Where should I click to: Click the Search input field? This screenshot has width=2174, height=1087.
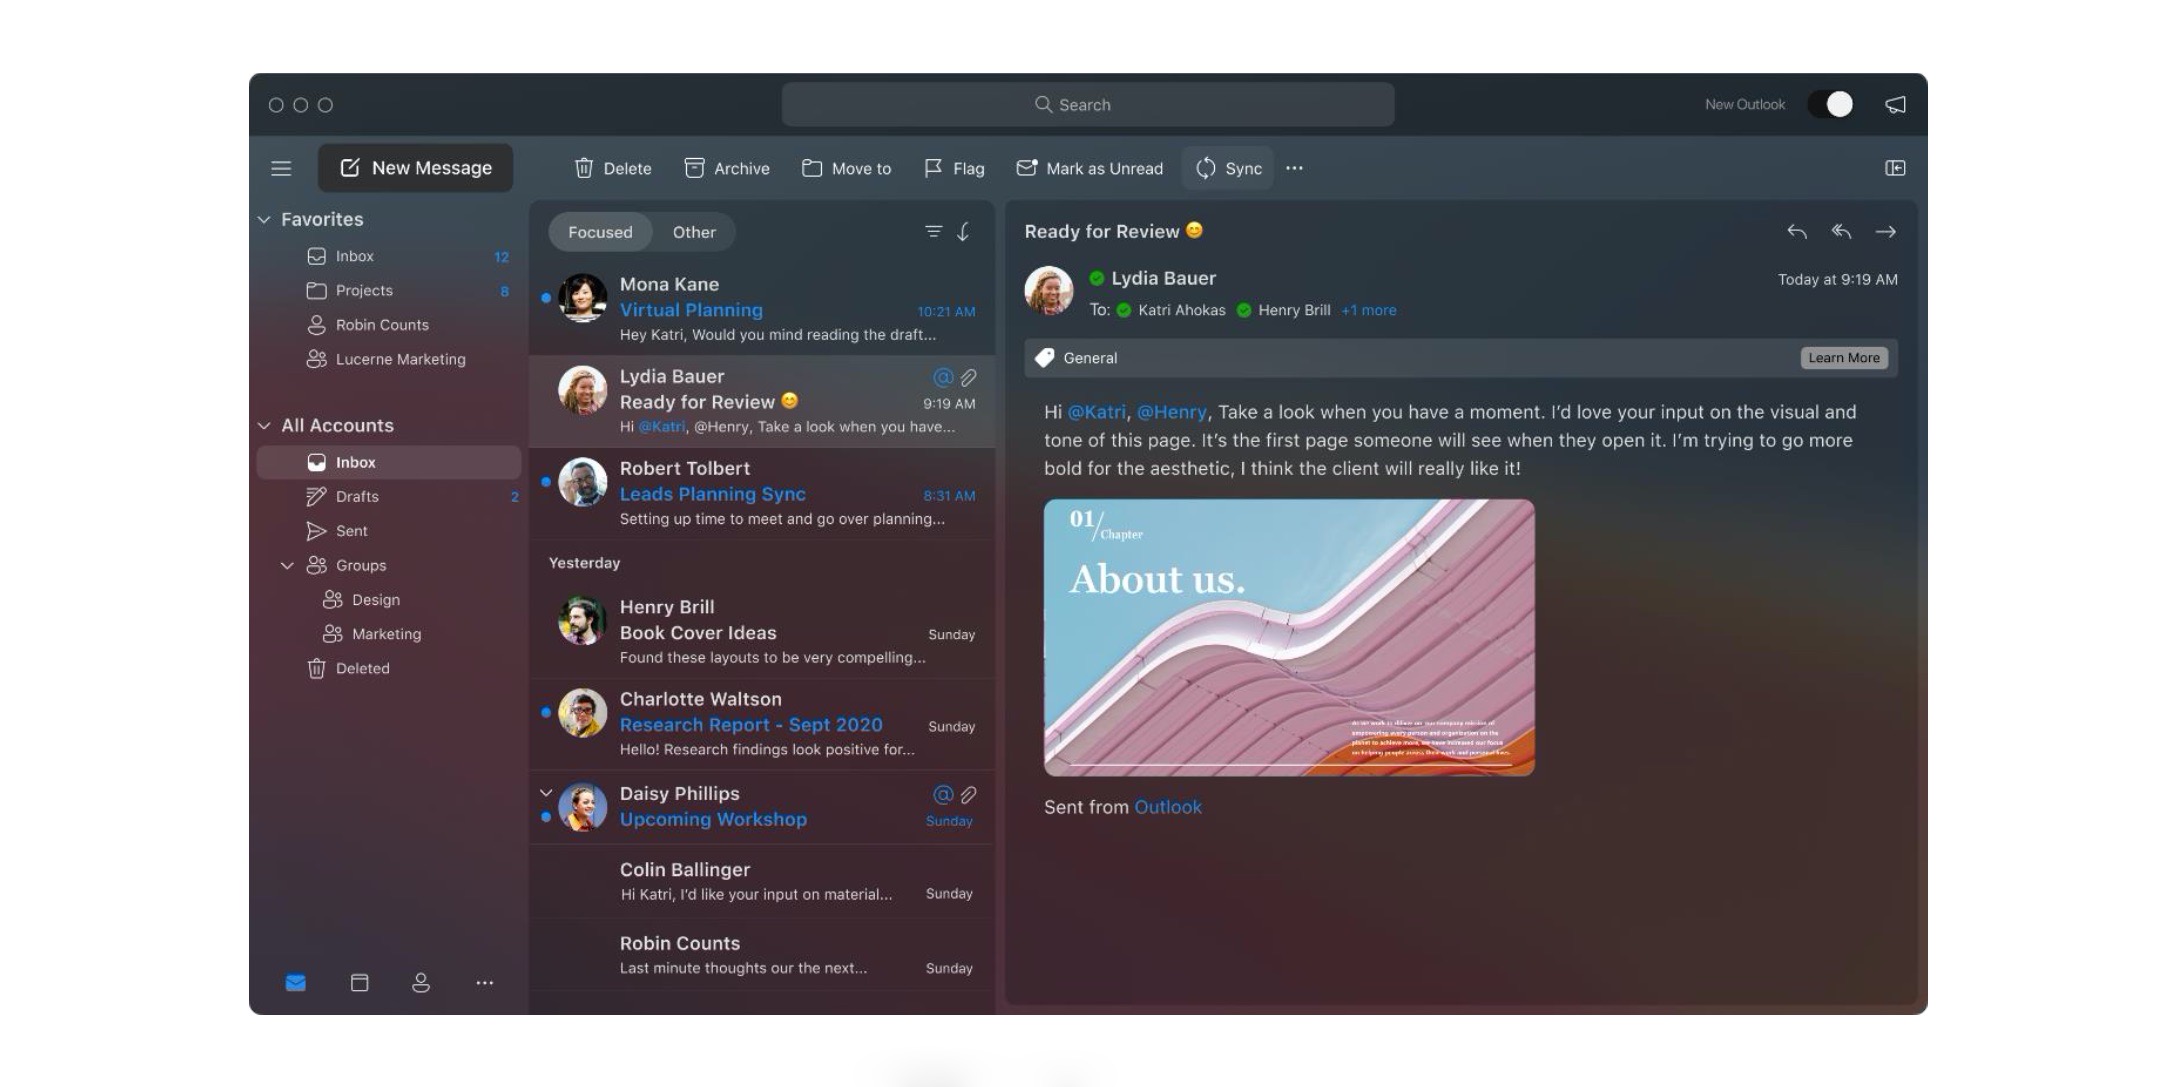pyautogui.click(x=1087, y=103)
